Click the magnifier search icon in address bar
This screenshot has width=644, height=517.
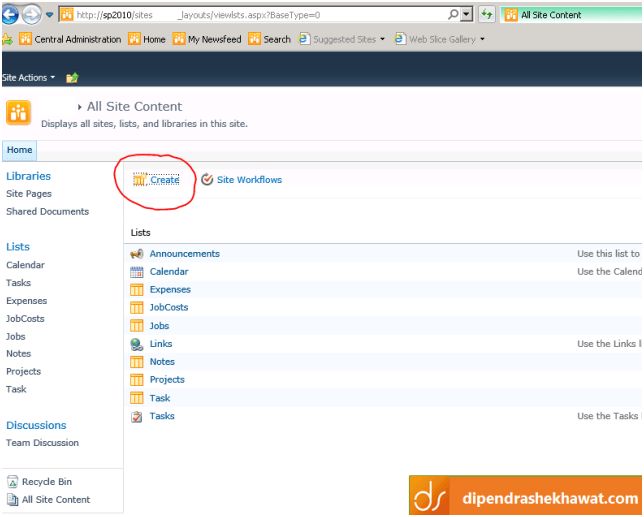click(x=453, y=15)
